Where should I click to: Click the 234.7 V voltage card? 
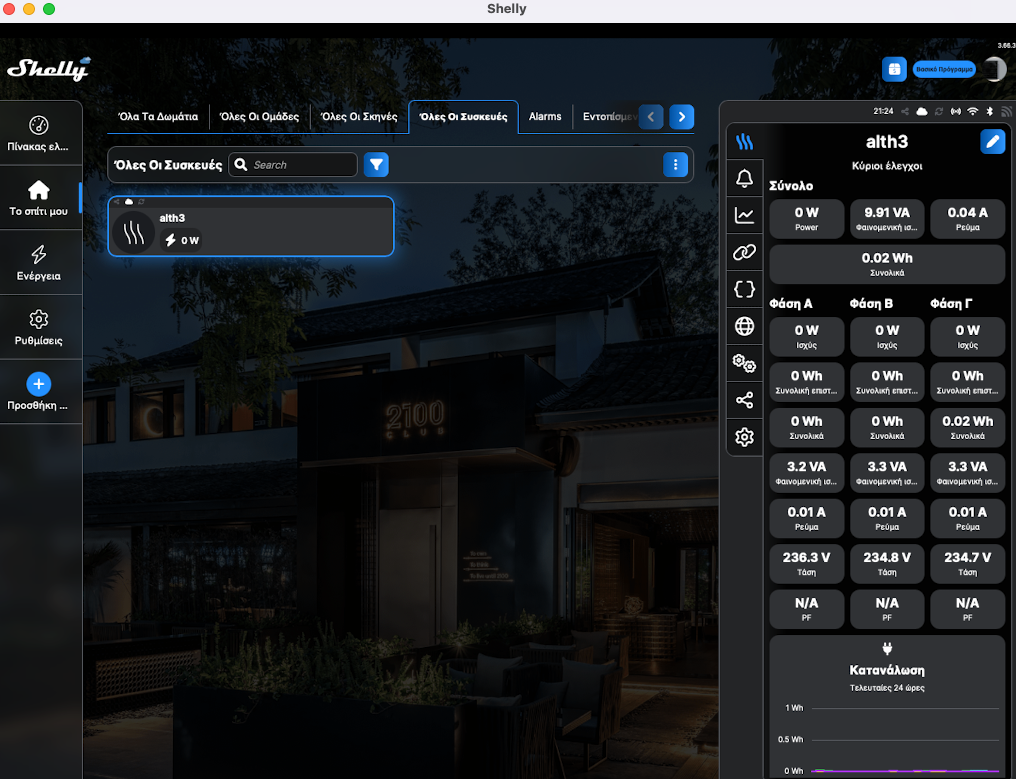pyautogui.click(x=967, y=563)
